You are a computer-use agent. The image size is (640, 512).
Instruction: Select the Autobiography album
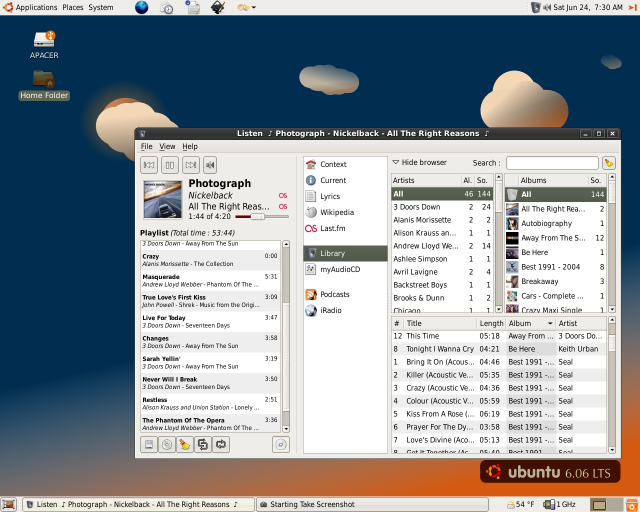point(556,223)
